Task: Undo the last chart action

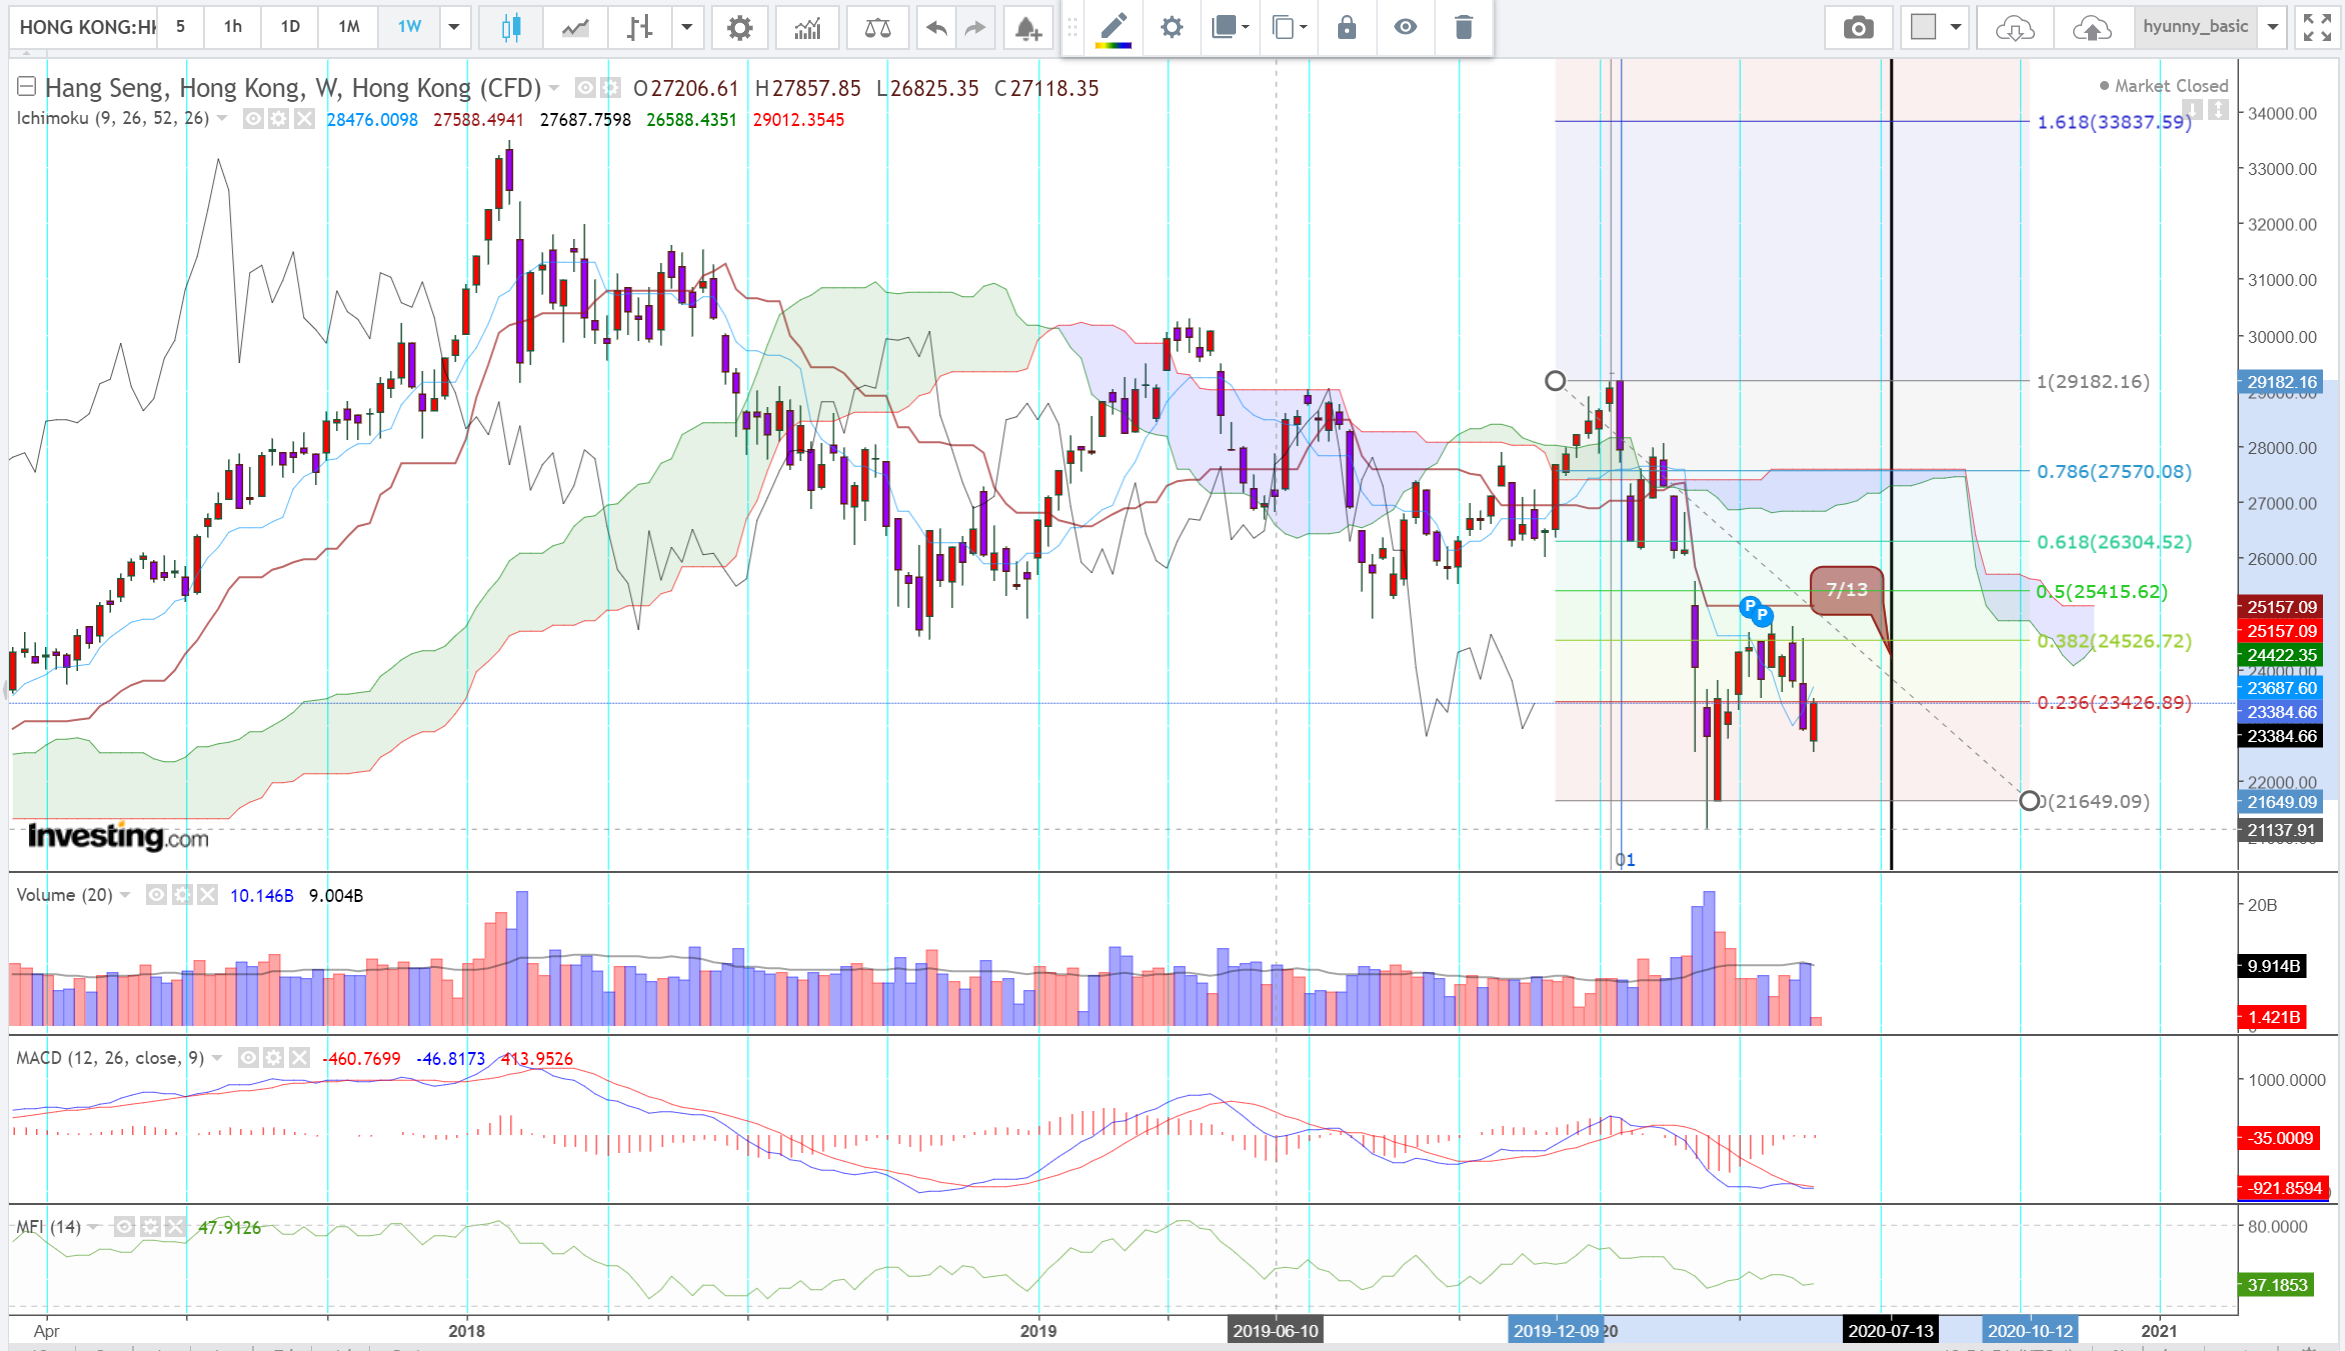Action: [936, 27]
